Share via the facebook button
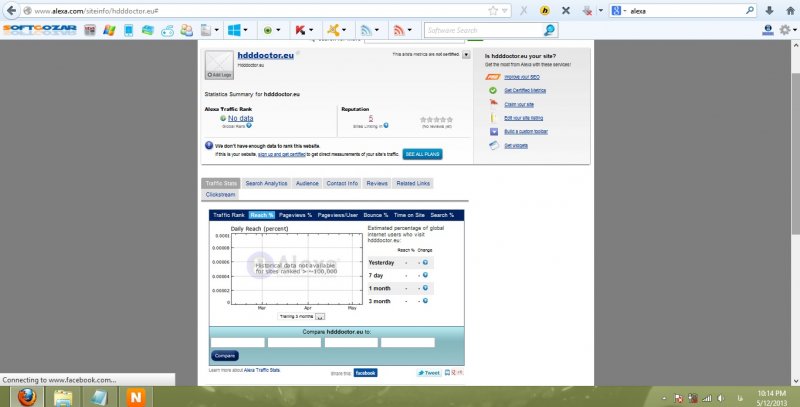Viewport: 800px width, 407px height. coord(365,373)
